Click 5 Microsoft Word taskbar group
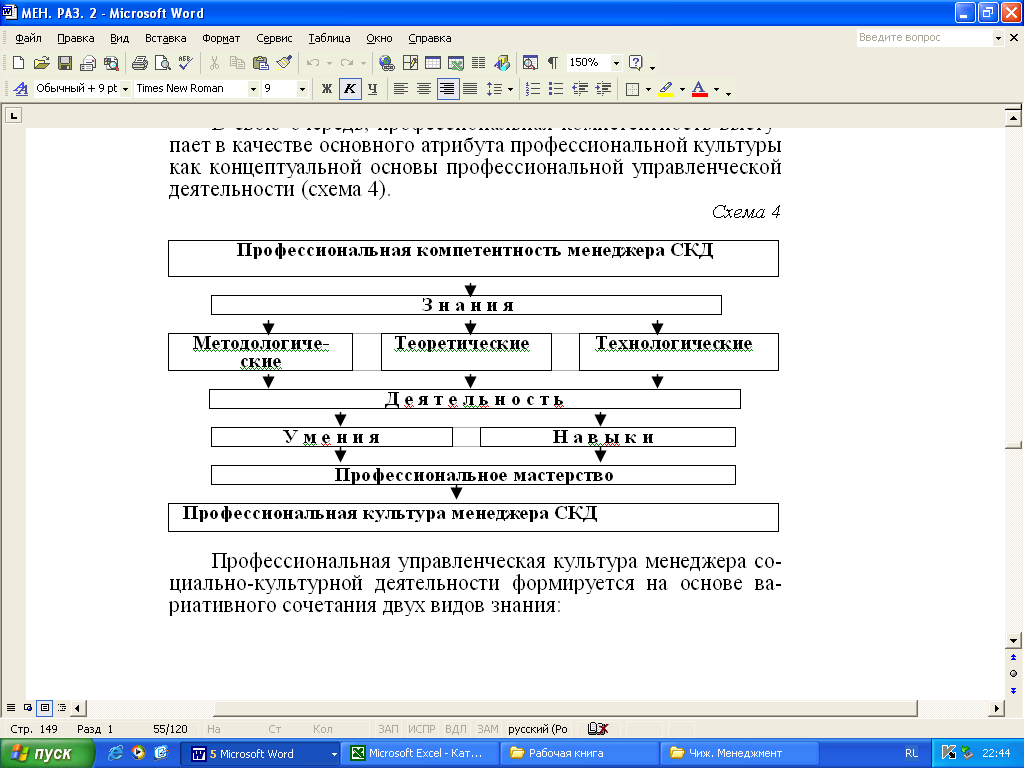Screen dimensions: 1024x768 (x=261, y=754)
